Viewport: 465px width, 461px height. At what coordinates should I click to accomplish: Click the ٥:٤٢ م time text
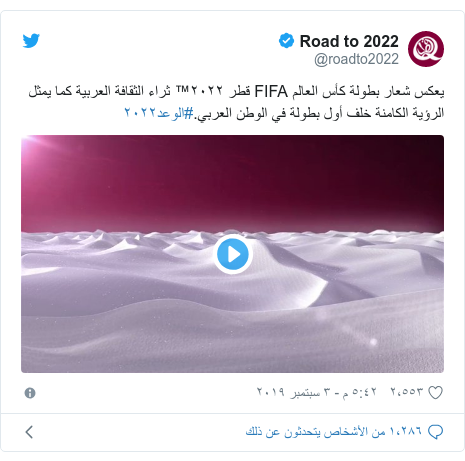(359, 392)
